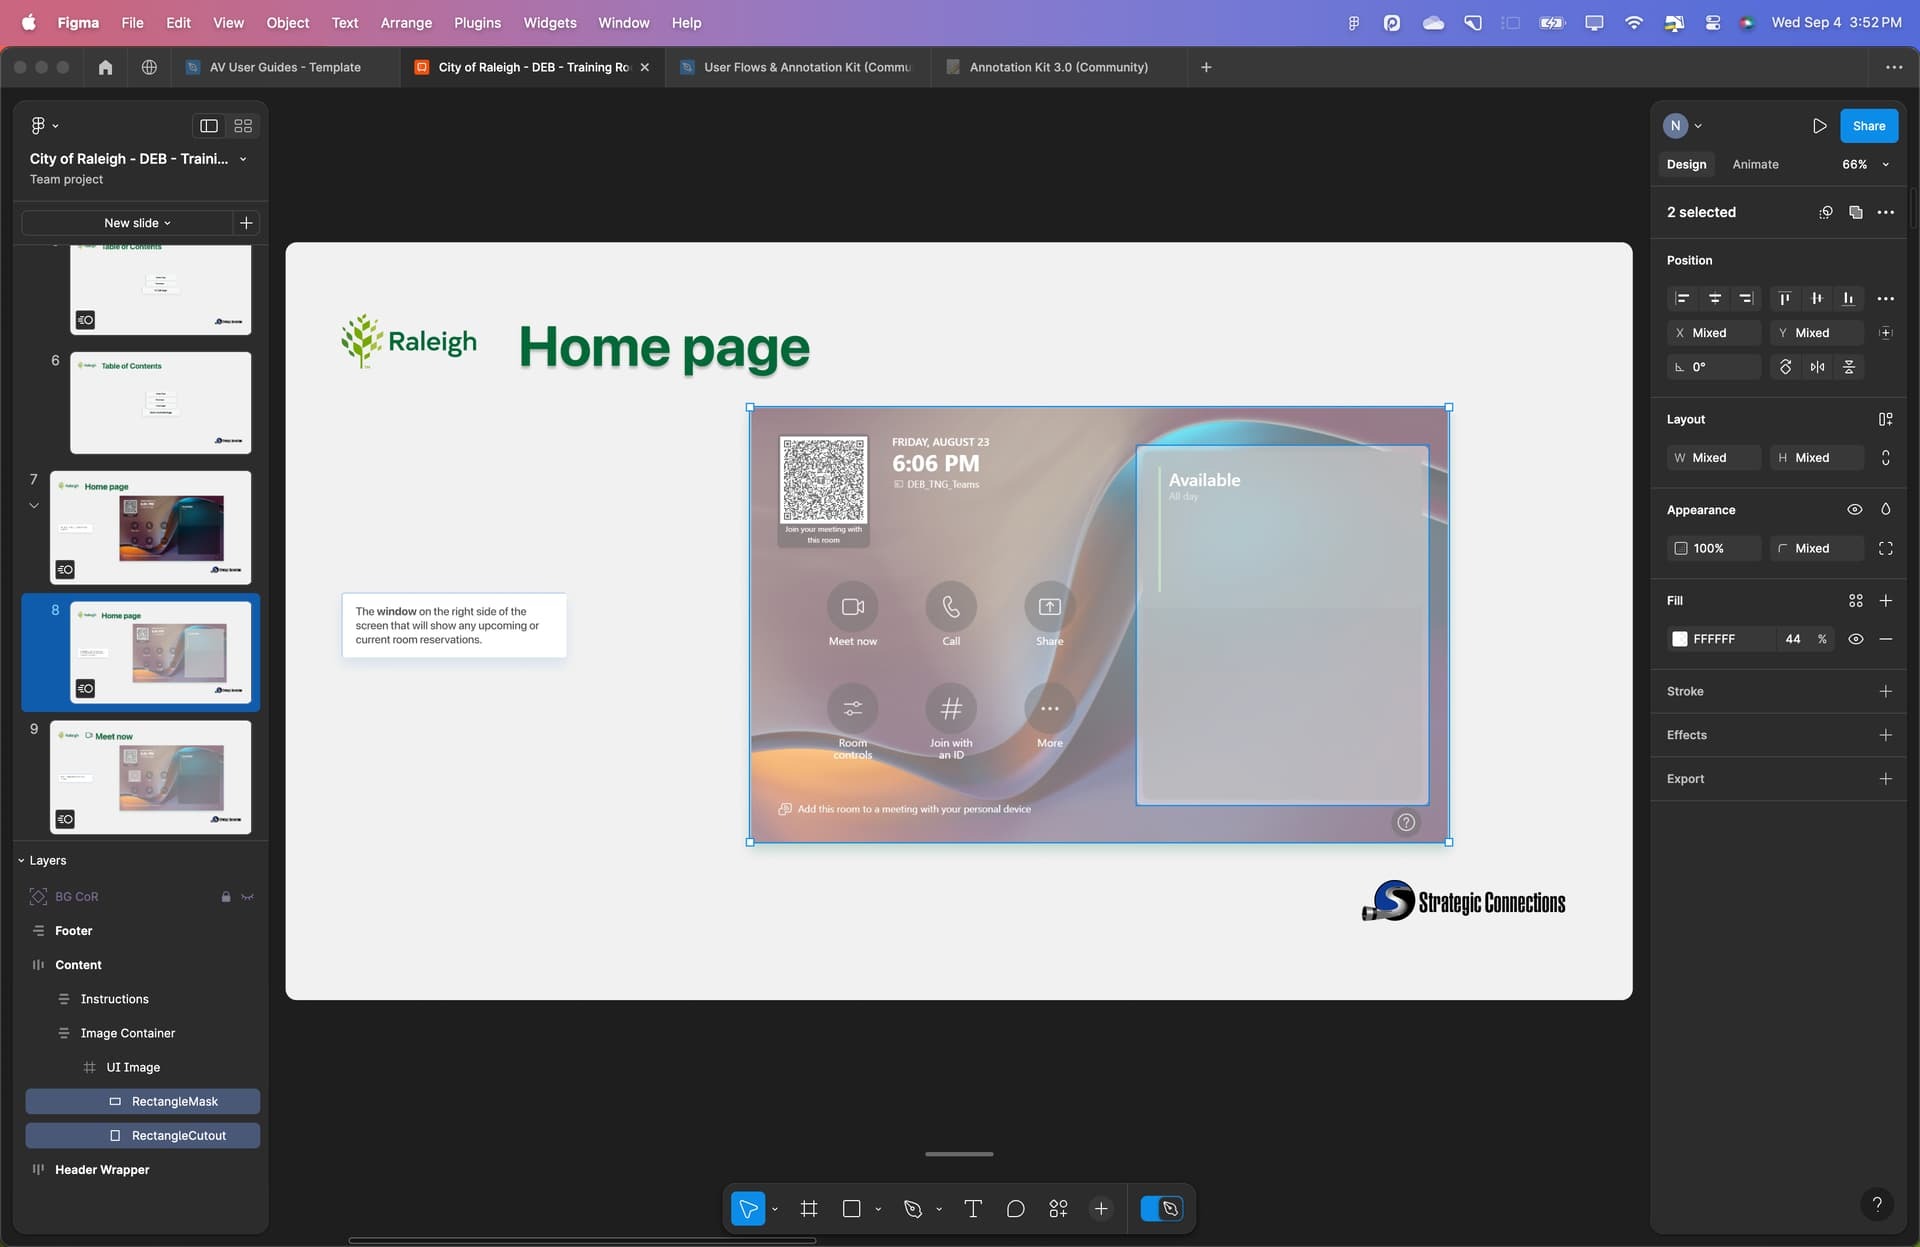The image size is (1920, 1247).
Task: Click the rotate 90 degrees icon
Action: click(1785, 367)
